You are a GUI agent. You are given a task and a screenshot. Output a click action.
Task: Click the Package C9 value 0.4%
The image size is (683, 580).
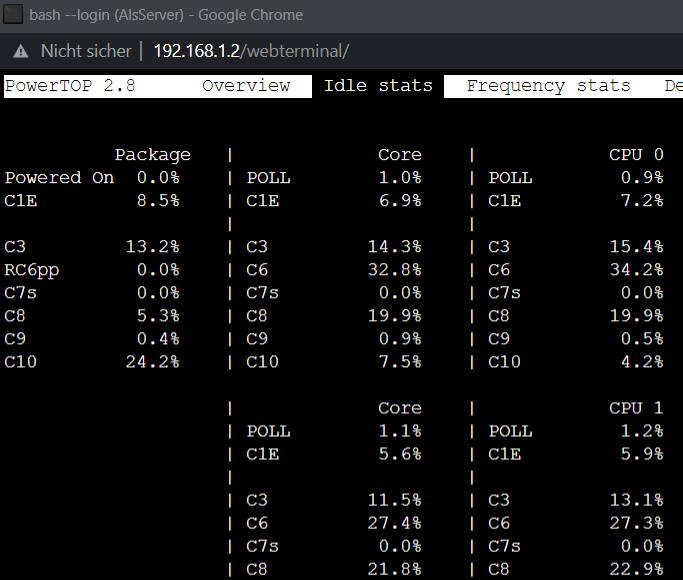[158, 339]
